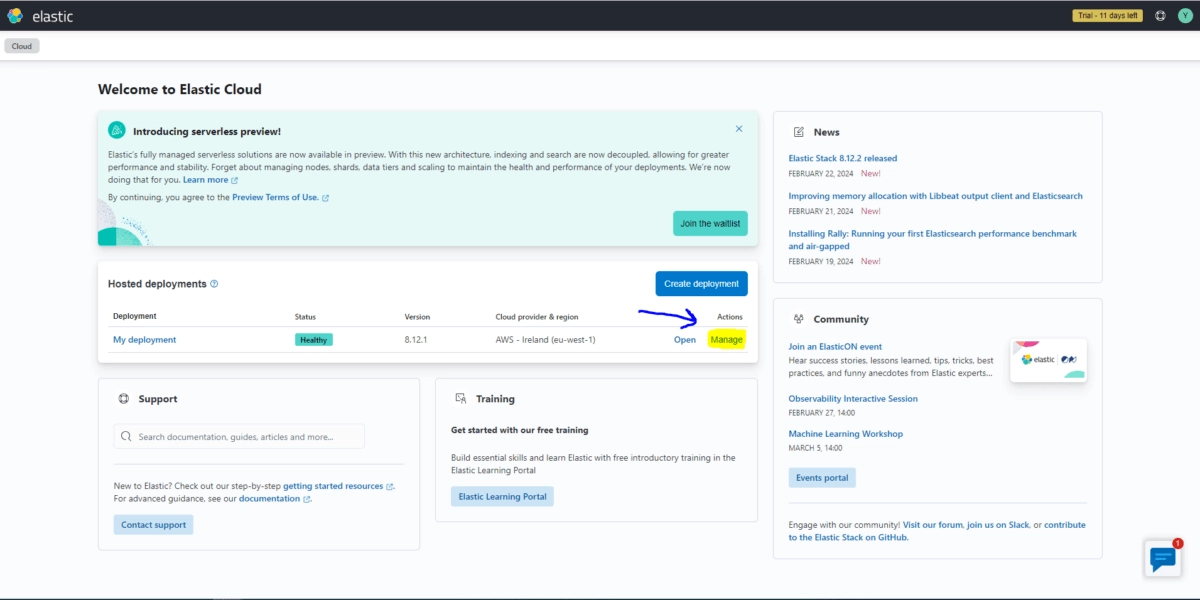Click the News section icon
This screenshot has height=600, width=1200.
[799, 132]
